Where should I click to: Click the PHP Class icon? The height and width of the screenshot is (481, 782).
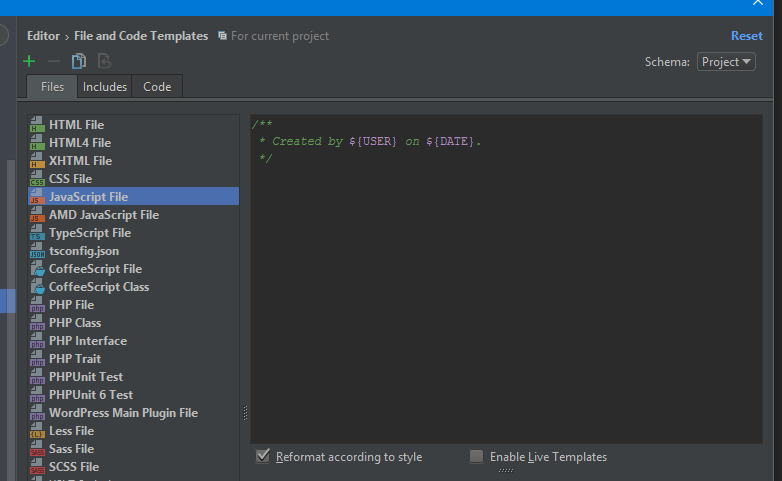pyautogui.click(x=37, y=322)
